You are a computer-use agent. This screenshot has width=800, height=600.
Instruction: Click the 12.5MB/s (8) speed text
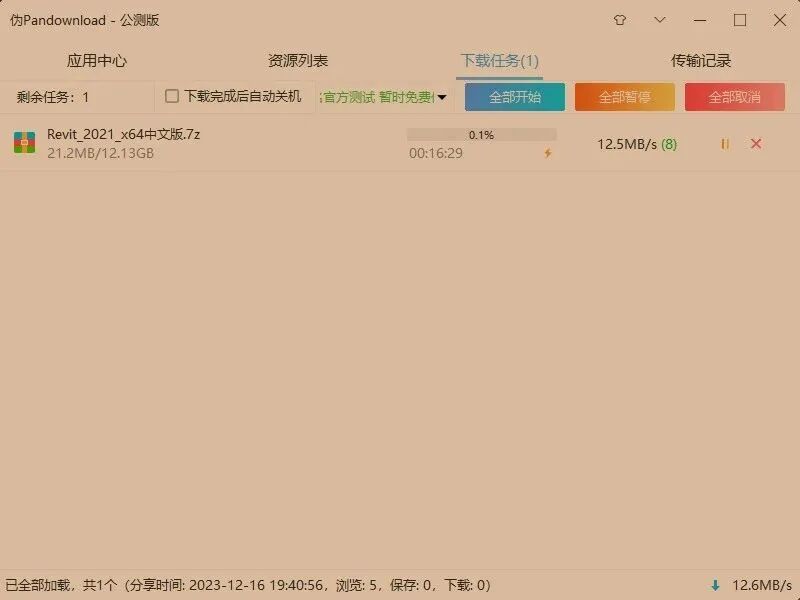point(637,144)
